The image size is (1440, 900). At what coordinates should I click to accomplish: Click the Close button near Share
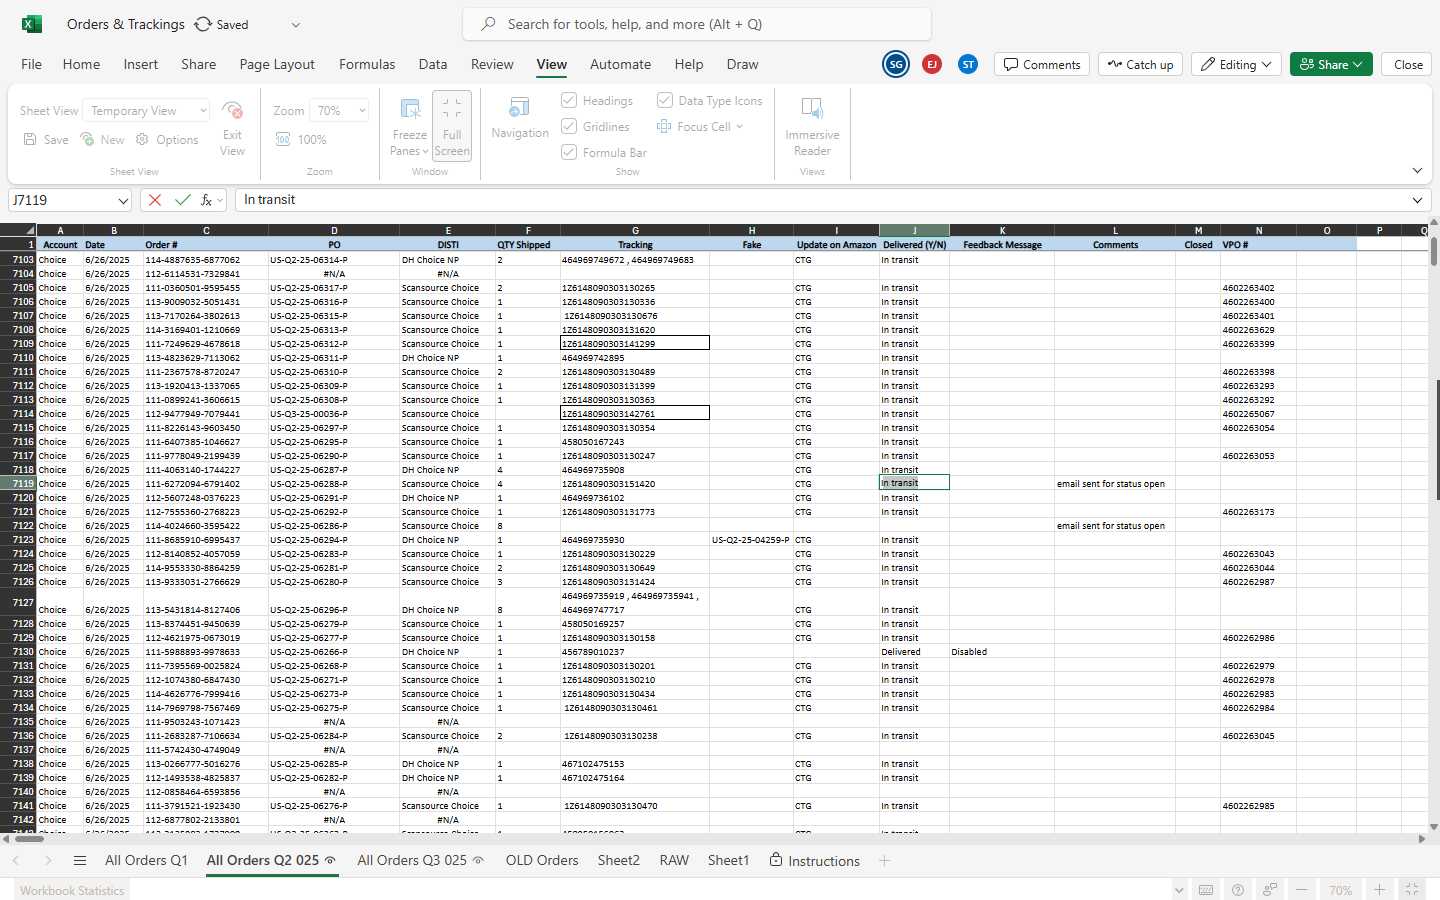point(1408,64)
